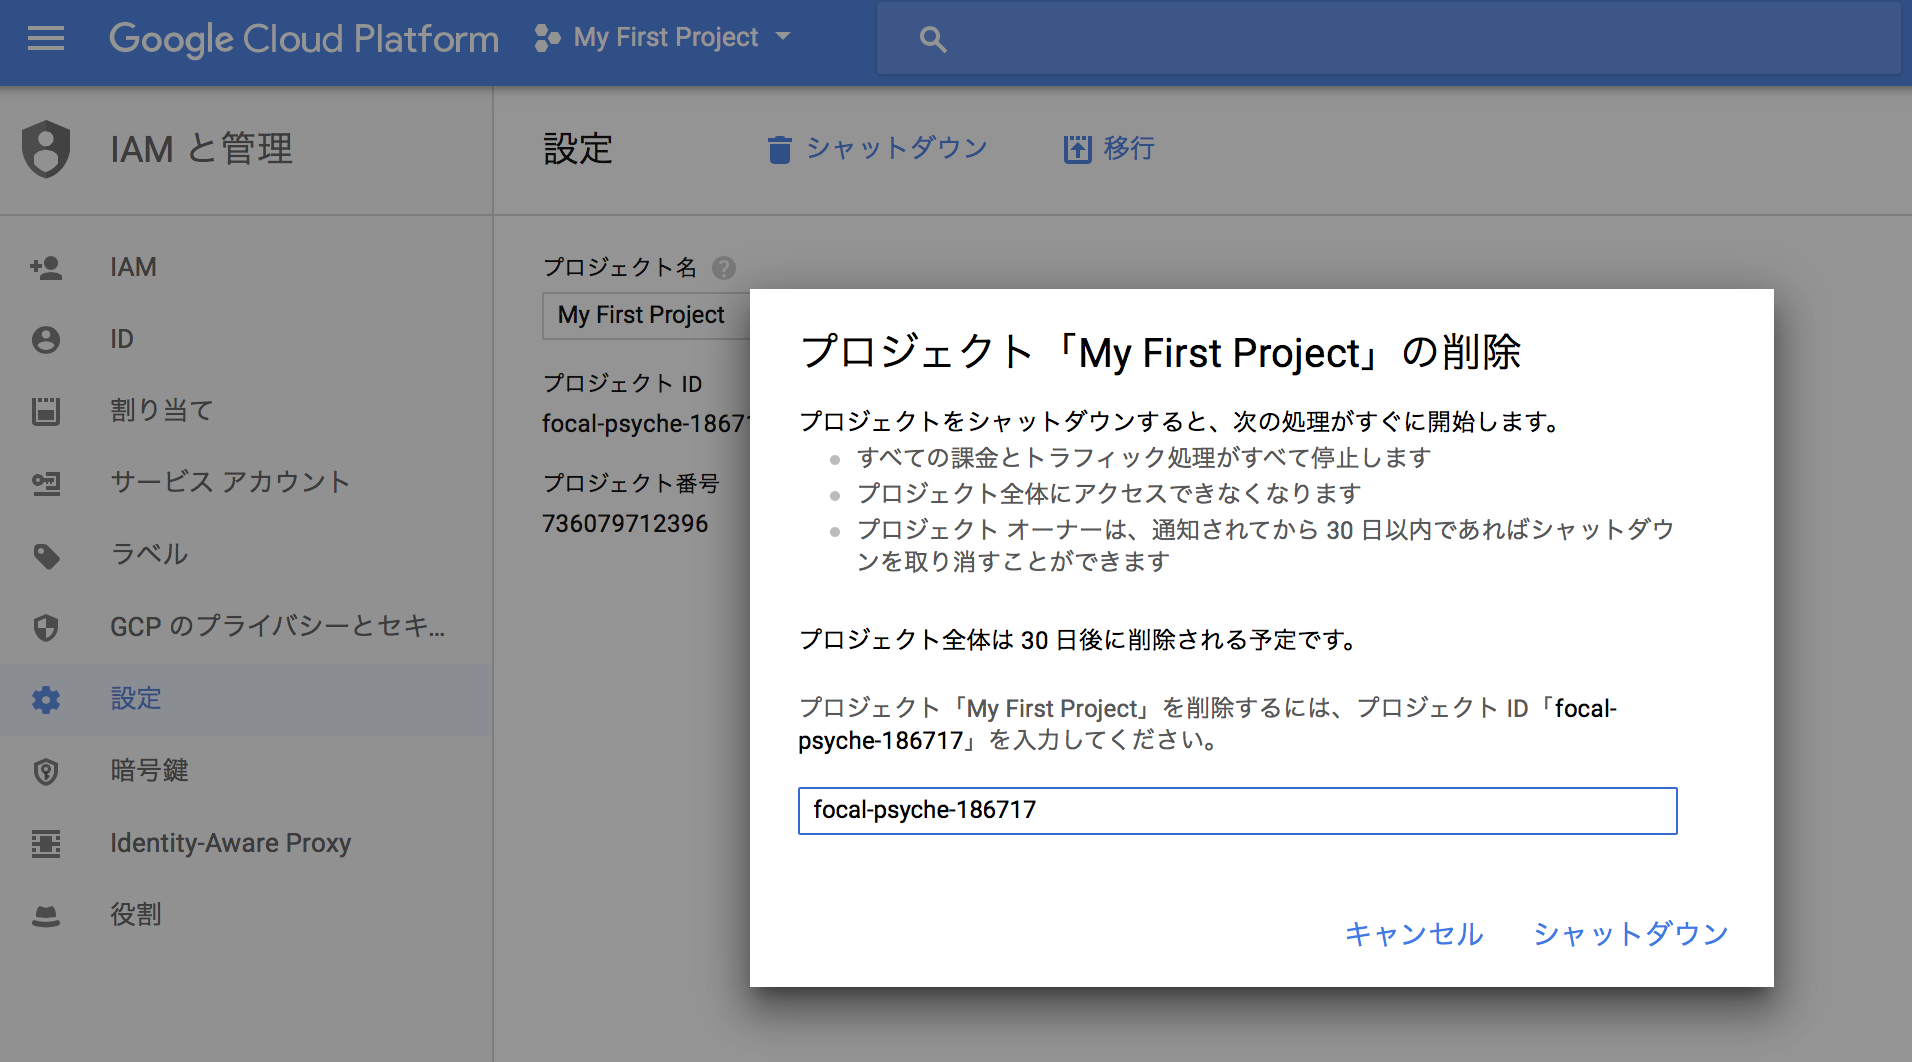Click the シャットダウン toolbar button

click(x=877, y=149)
